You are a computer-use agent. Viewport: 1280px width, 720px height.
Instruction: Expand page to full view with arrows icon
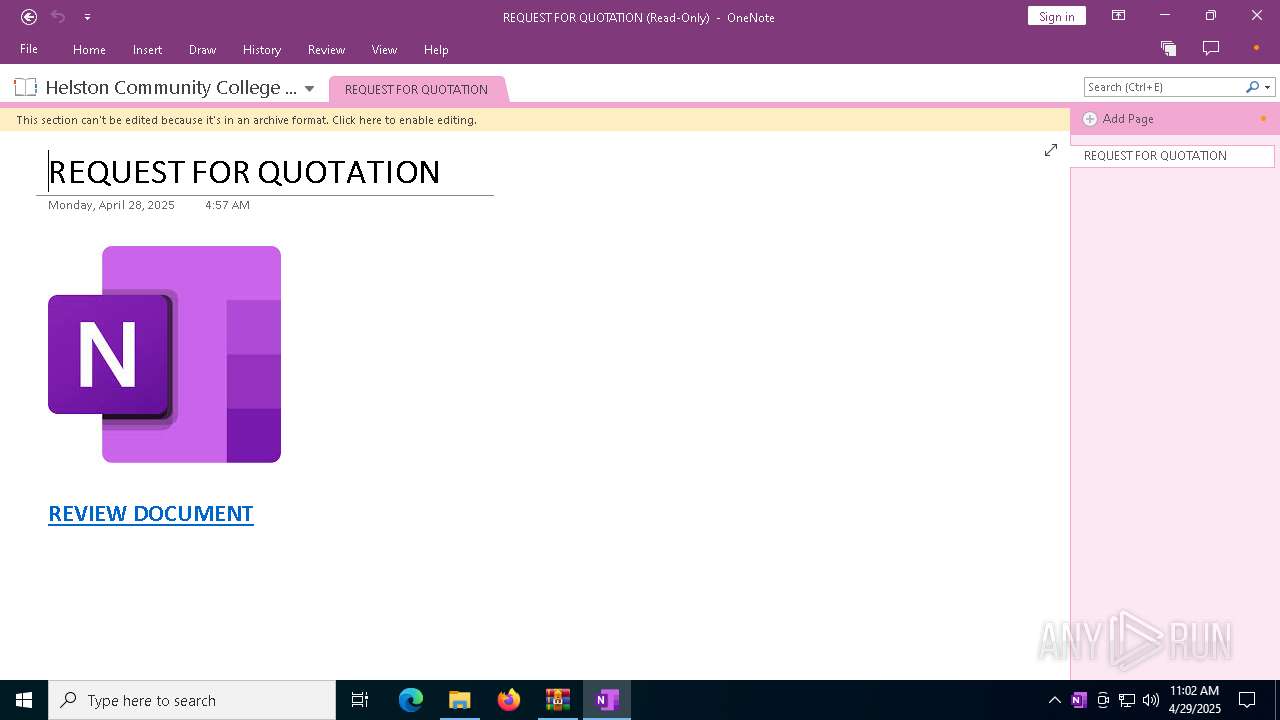coord(1051,150)
